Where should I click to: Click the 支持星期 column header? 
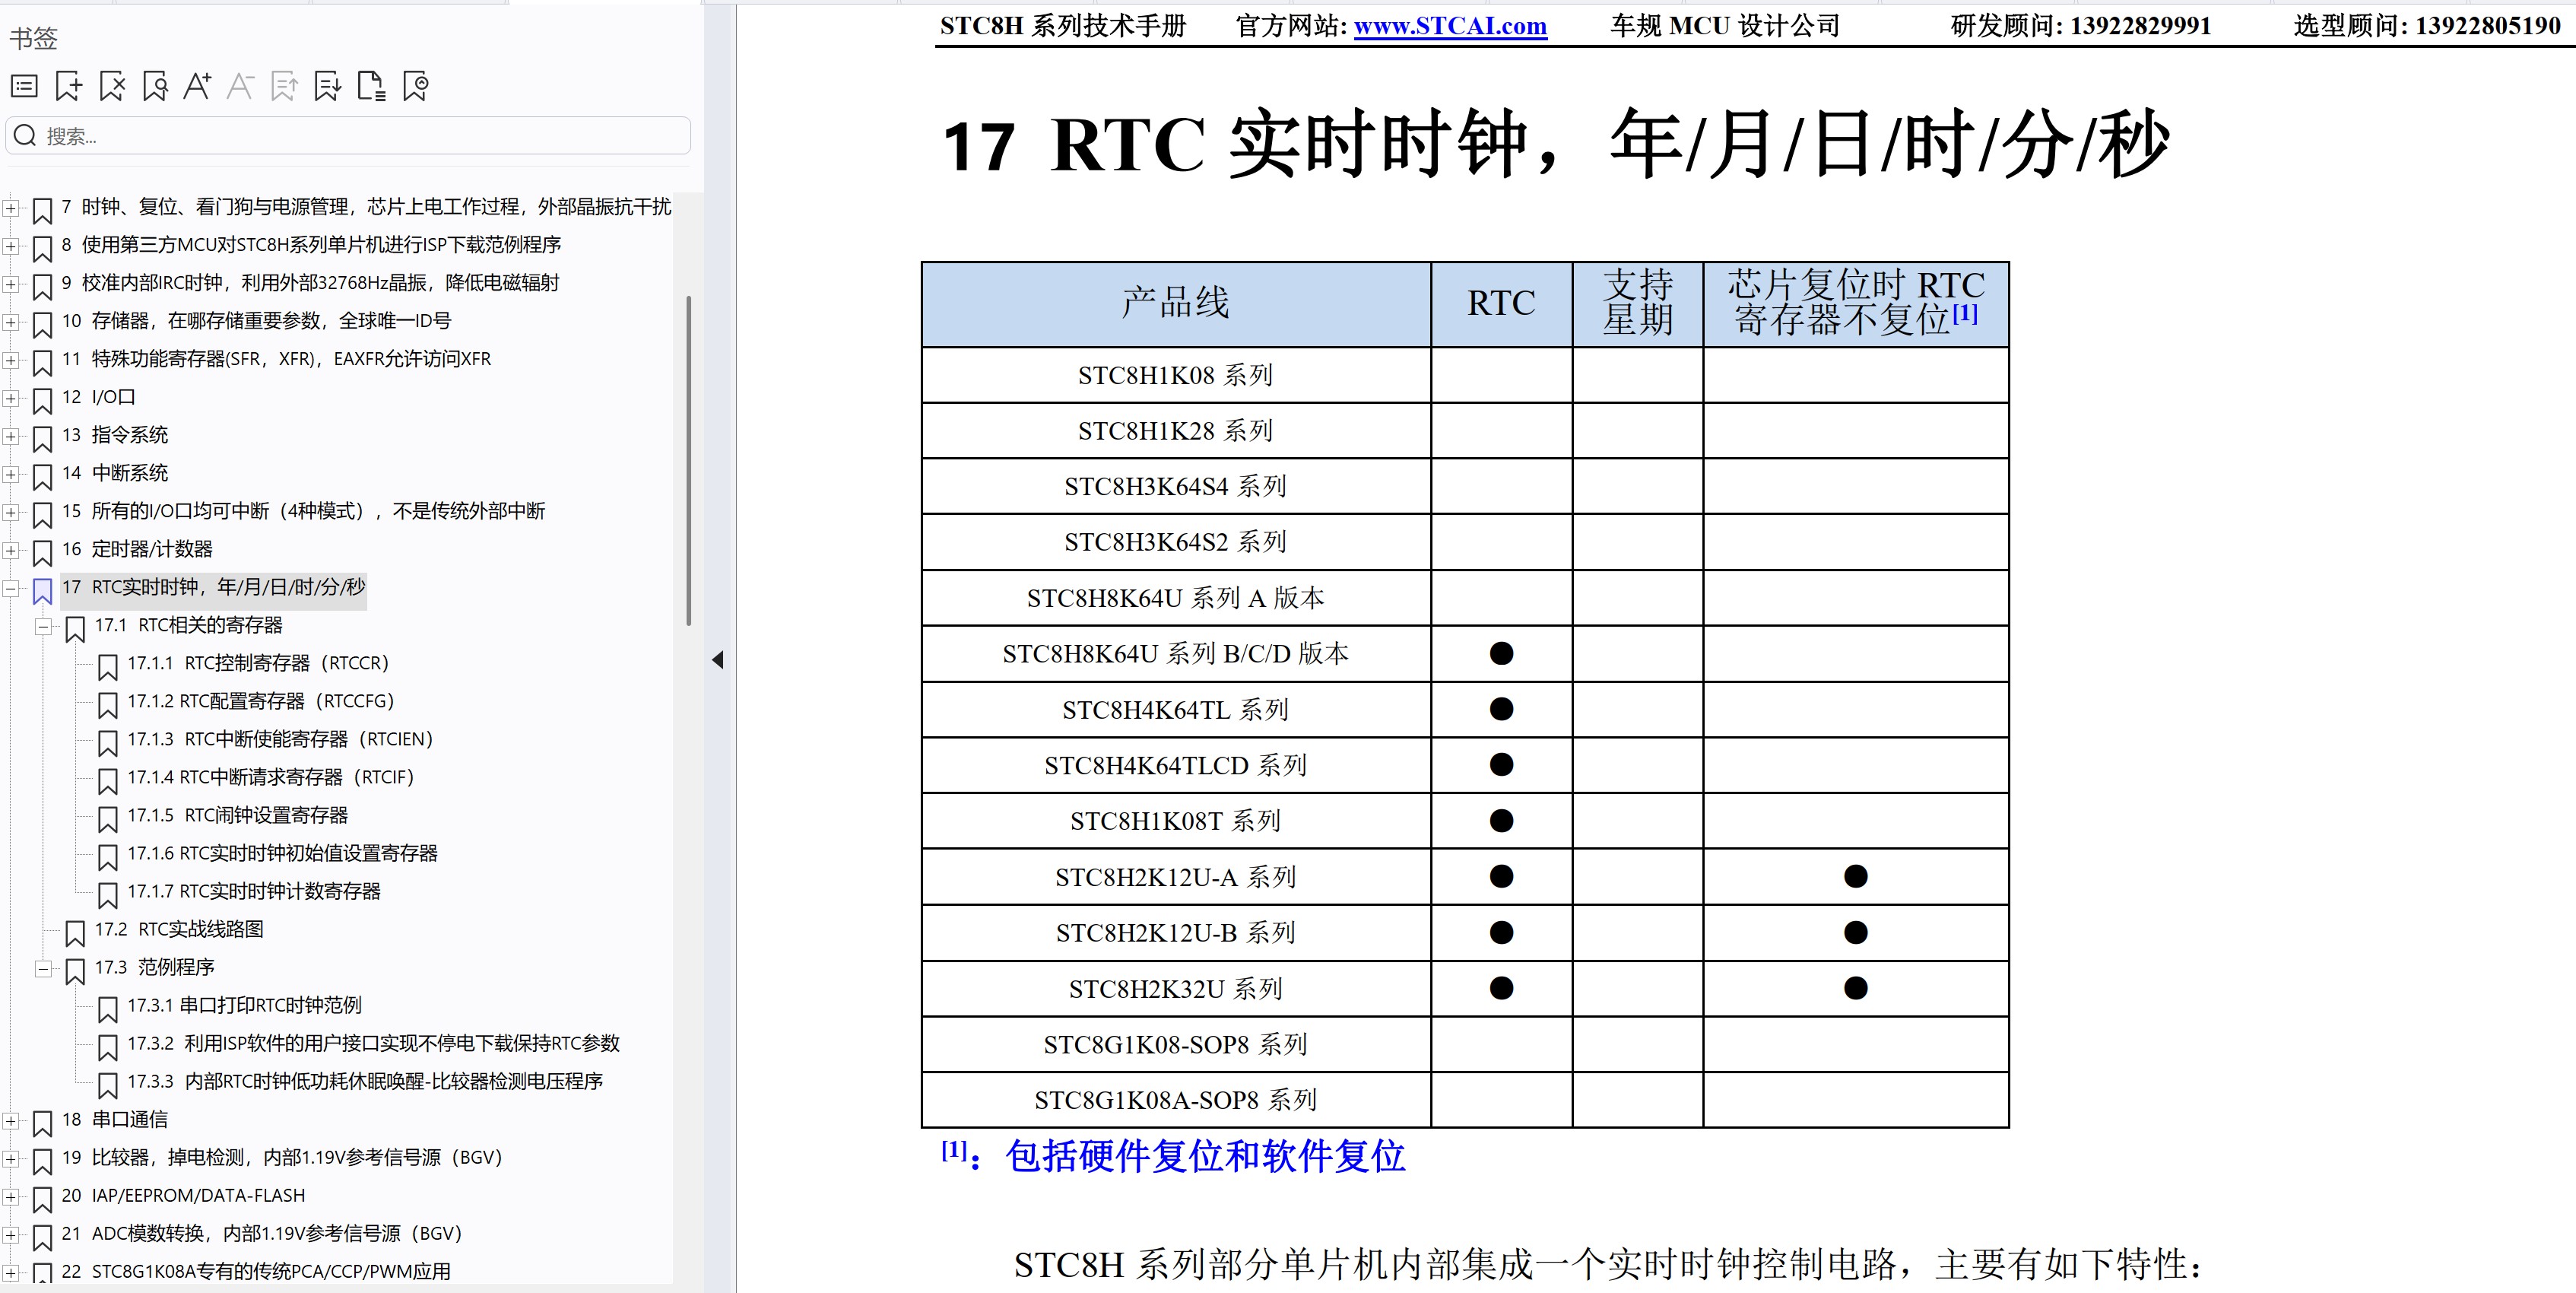pyautogui.click(x=1638, y=304)
